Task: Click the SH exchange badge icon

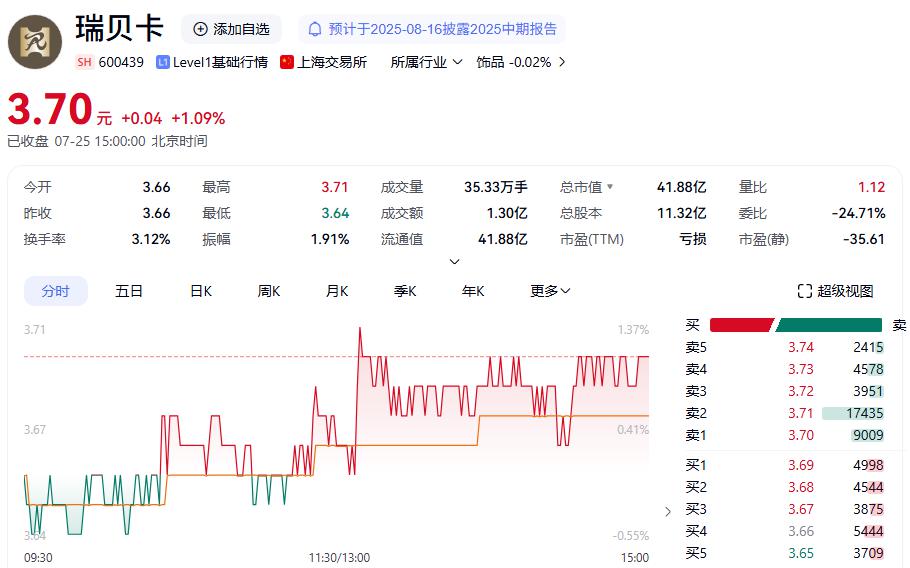Action: click(x=85, y=62)
